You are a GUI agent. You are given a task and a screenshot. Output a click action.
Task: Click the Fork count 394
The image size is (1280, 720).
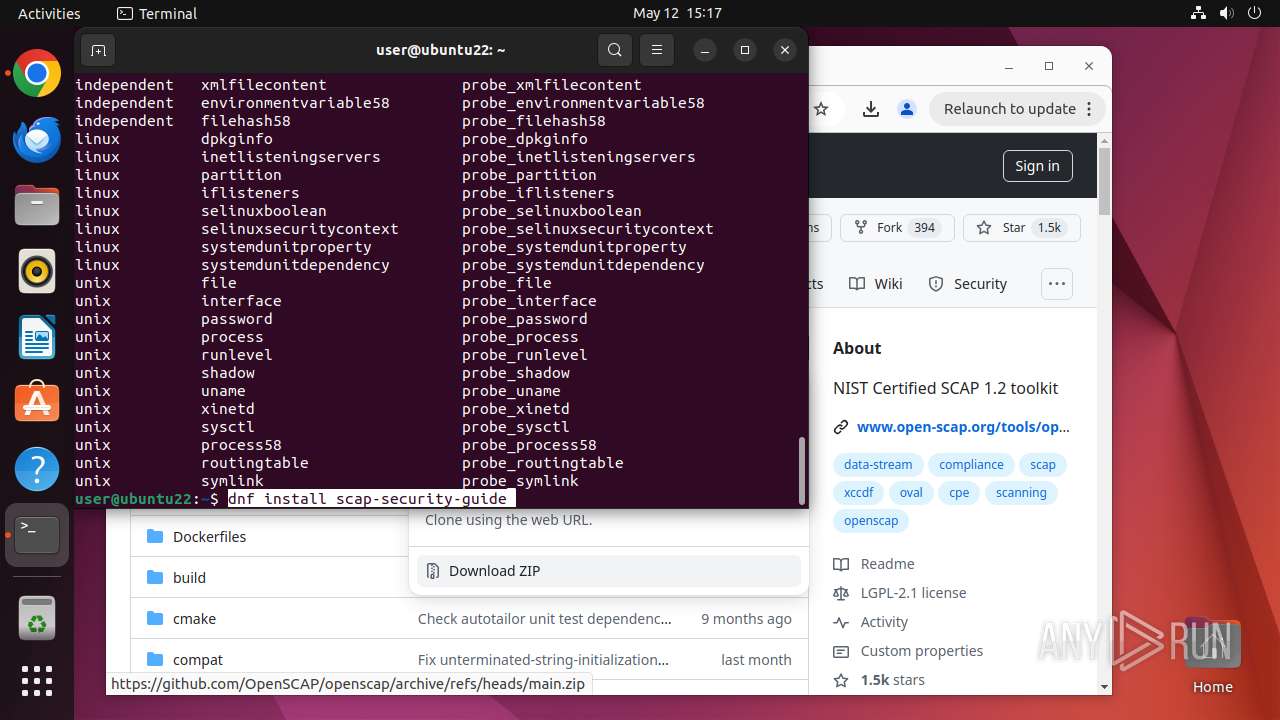925,228
